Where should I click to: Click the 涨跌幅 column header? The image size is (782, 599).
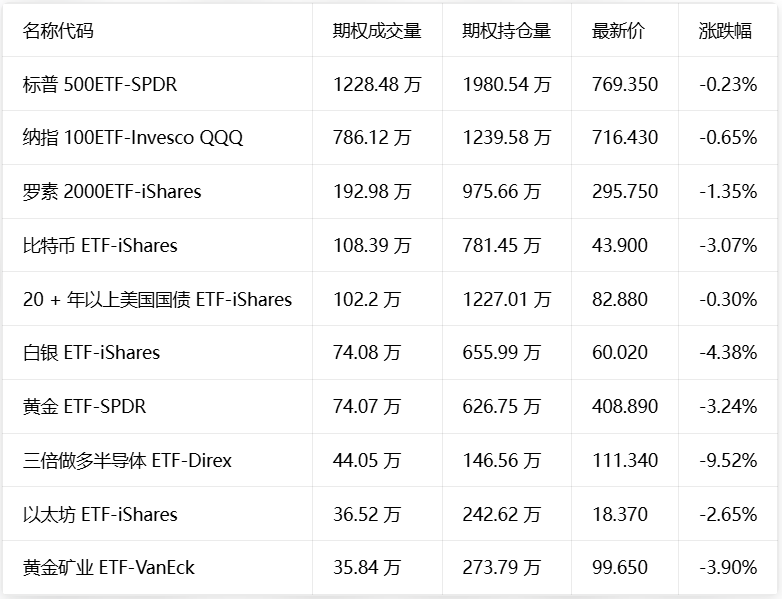click(x=725, y=31)
